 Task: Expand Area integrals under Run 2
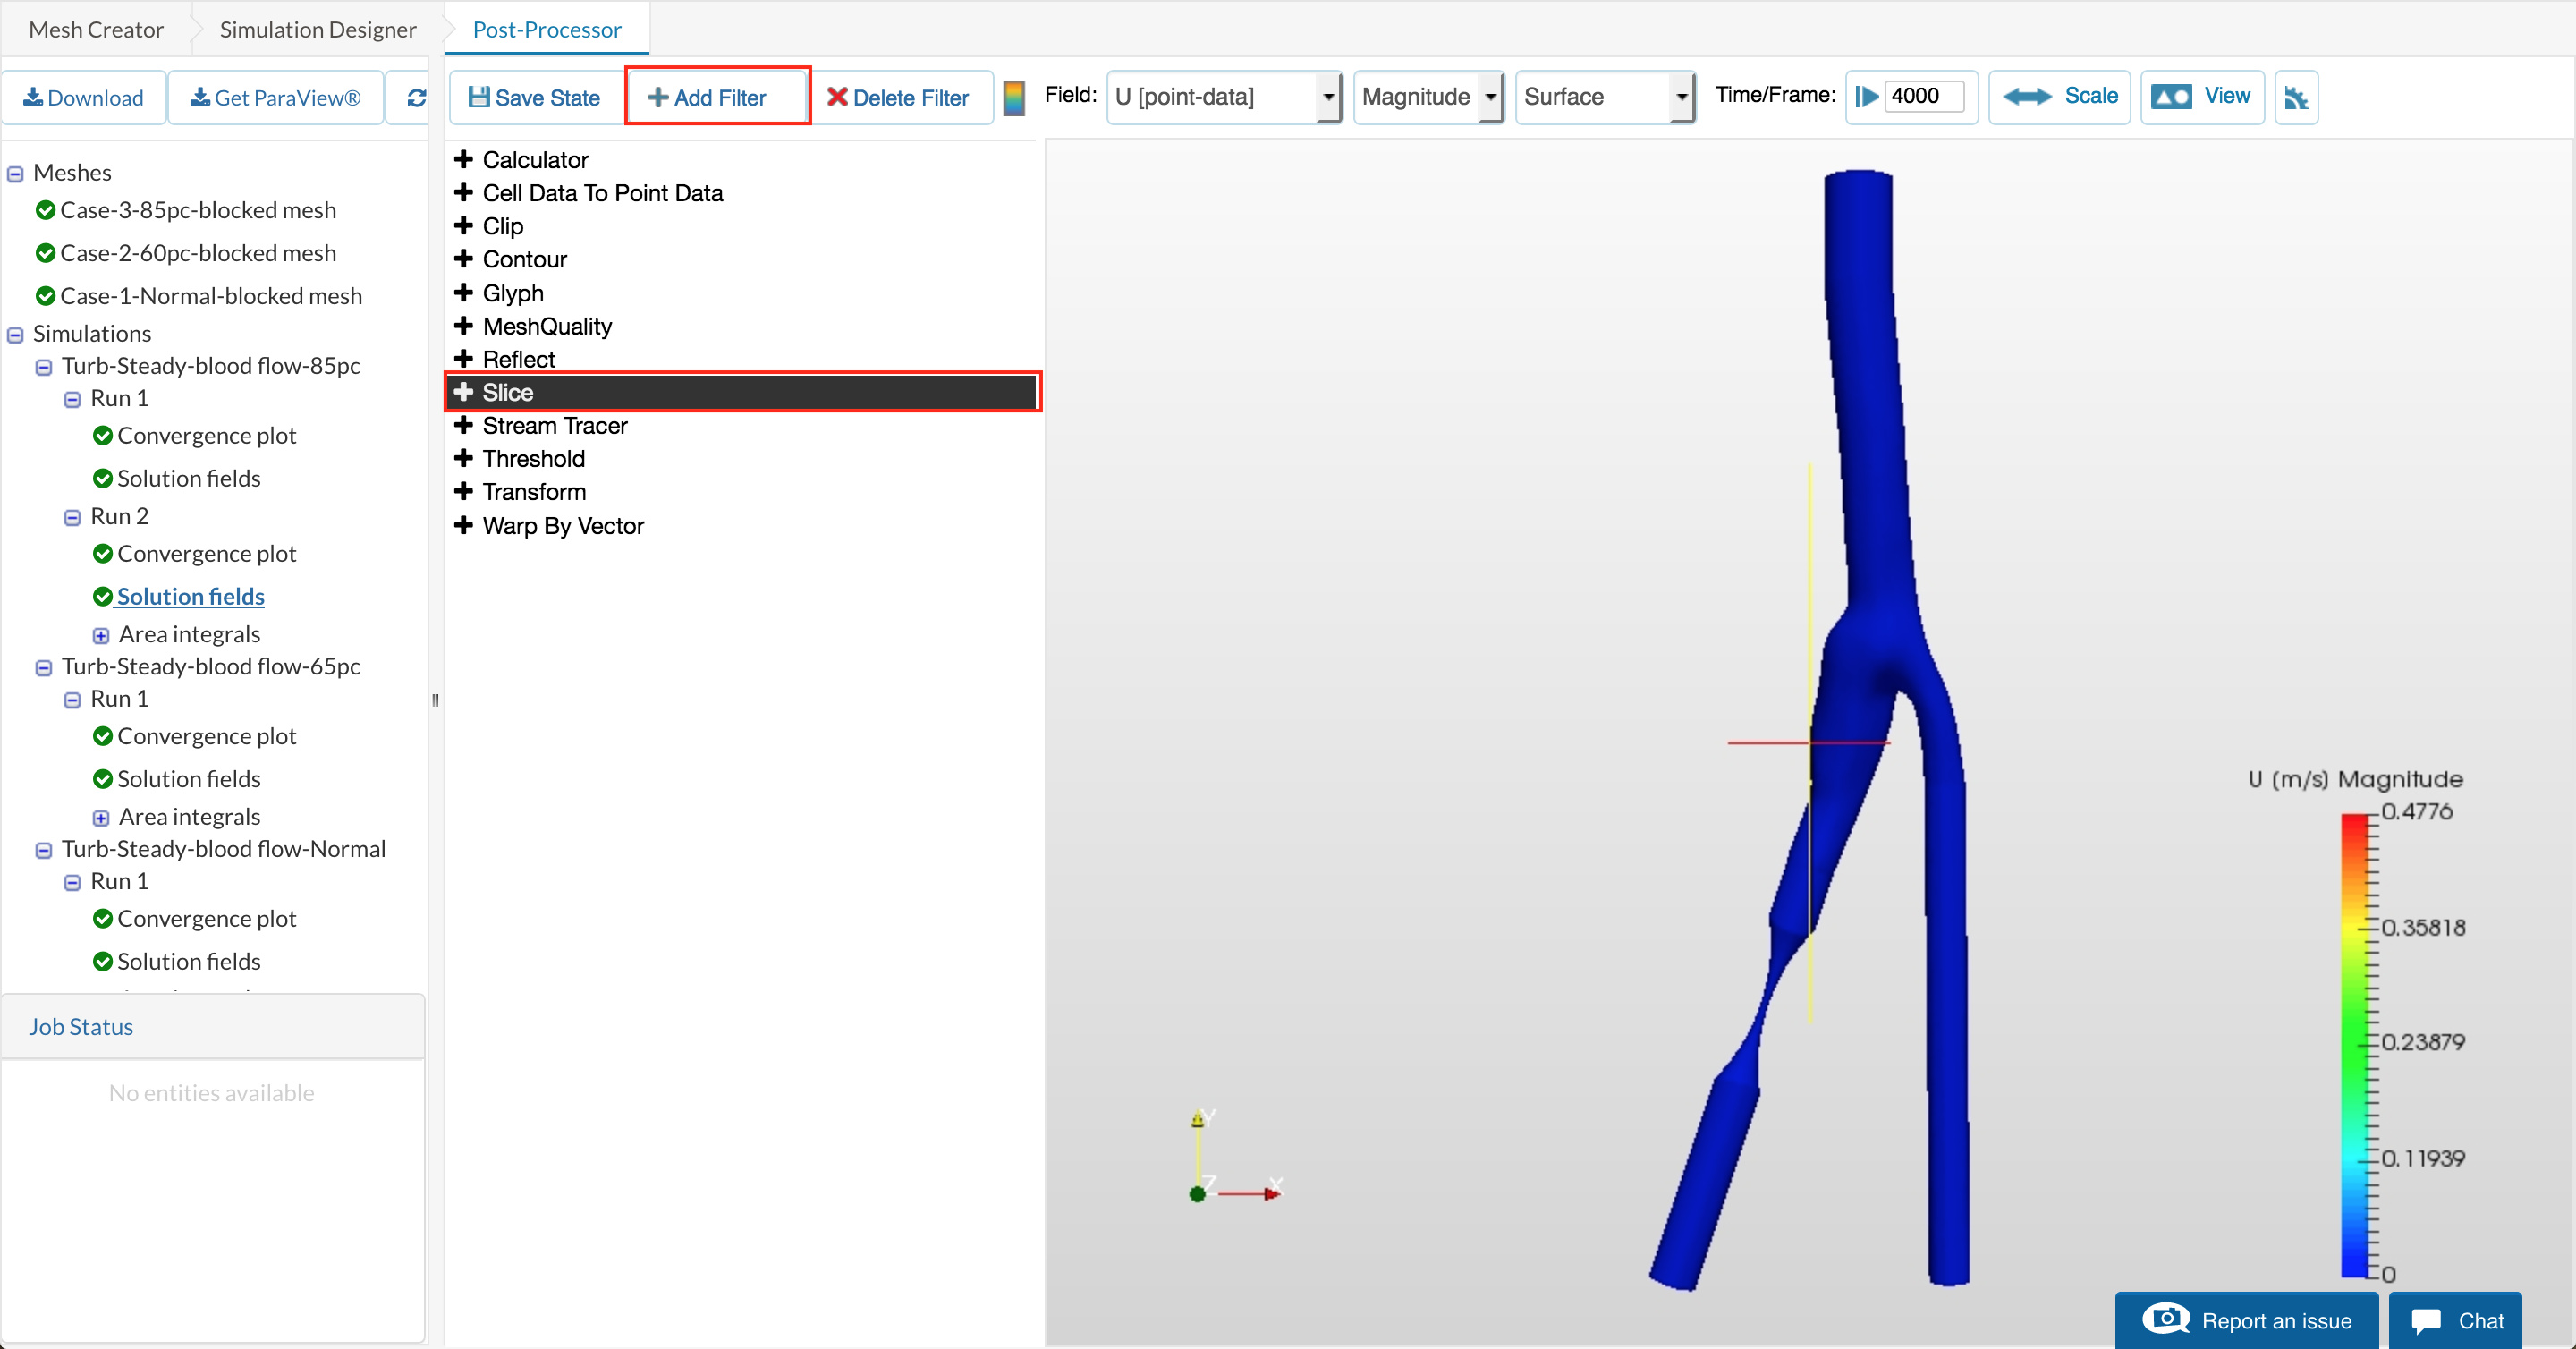click(x=101, y=635)
